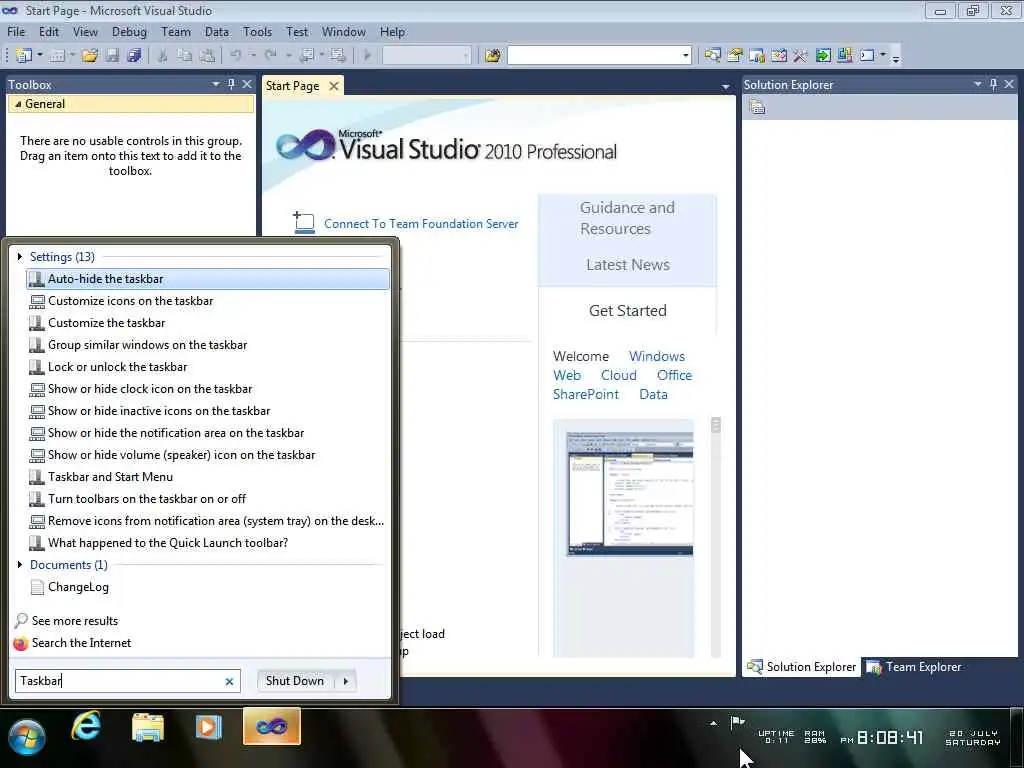Click the Start Page screenshot thumbnail
This screenshot has height=768, width=1024.
coord(630,494)
